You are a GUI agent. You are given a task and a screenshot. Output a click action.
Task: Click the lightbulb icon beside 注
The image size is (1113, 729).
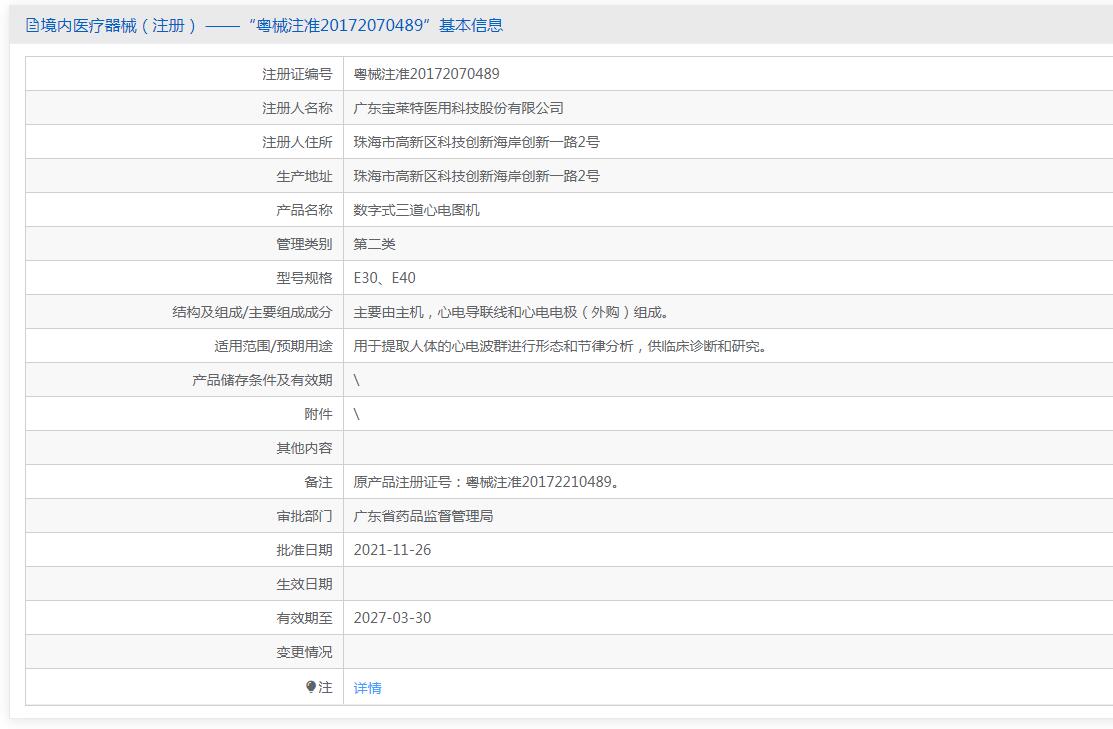click(311, 686)
